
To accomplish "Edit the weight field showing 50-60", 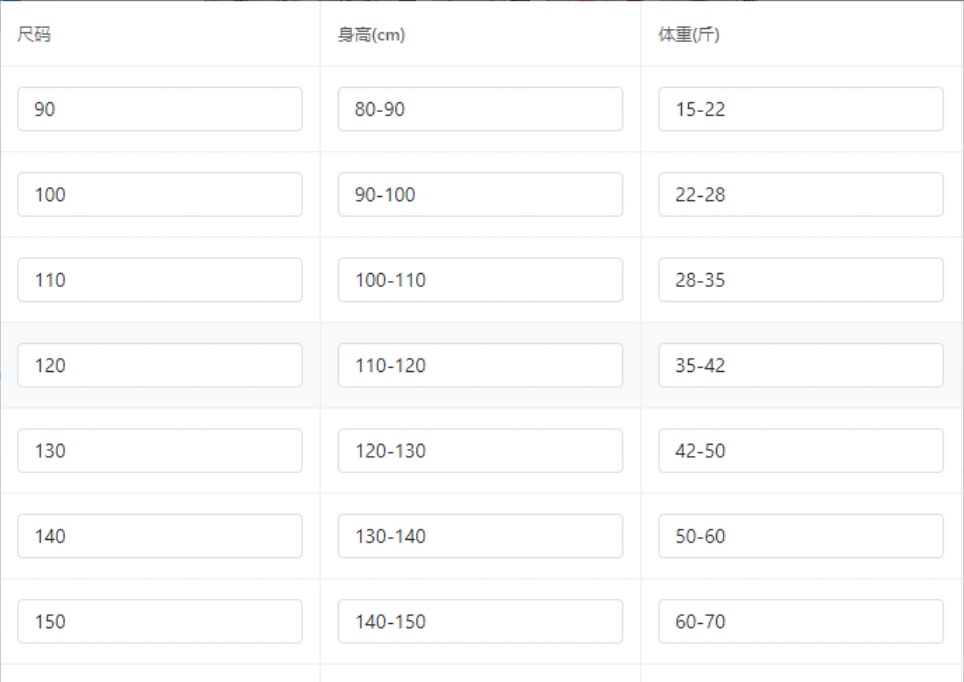I will (x=800, y=536).
